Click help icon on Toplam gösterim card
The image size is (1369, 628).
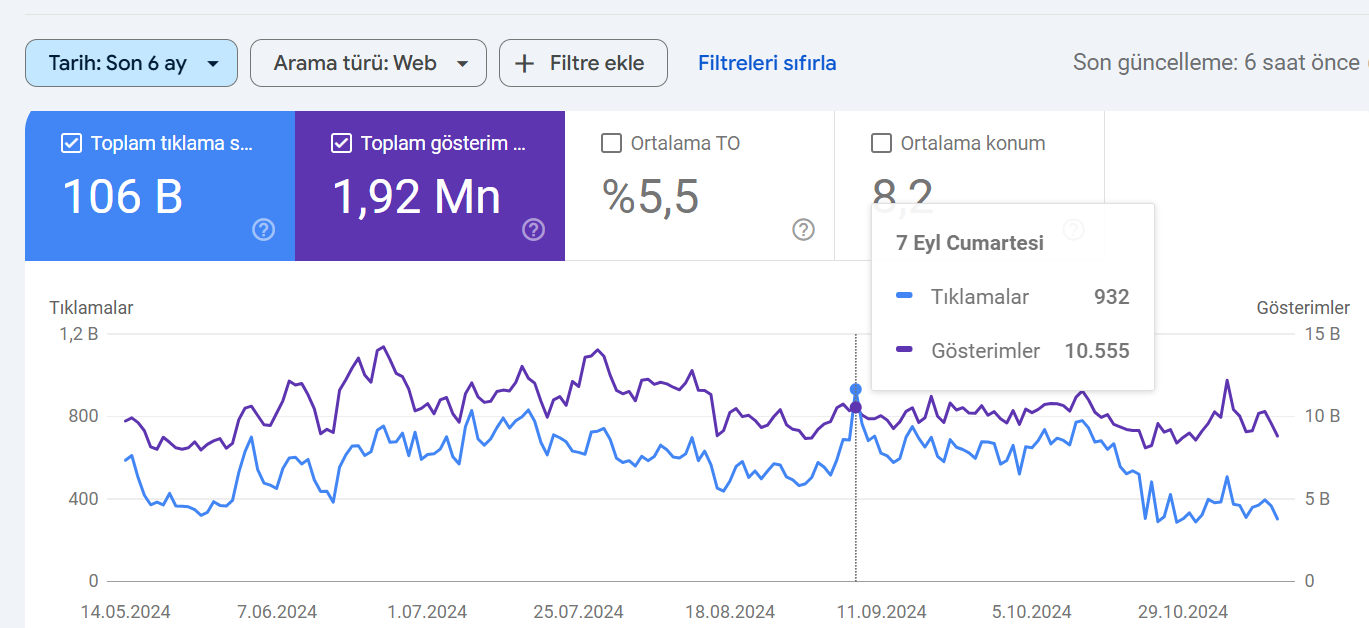pyautogui.click(x=533, y=230)
